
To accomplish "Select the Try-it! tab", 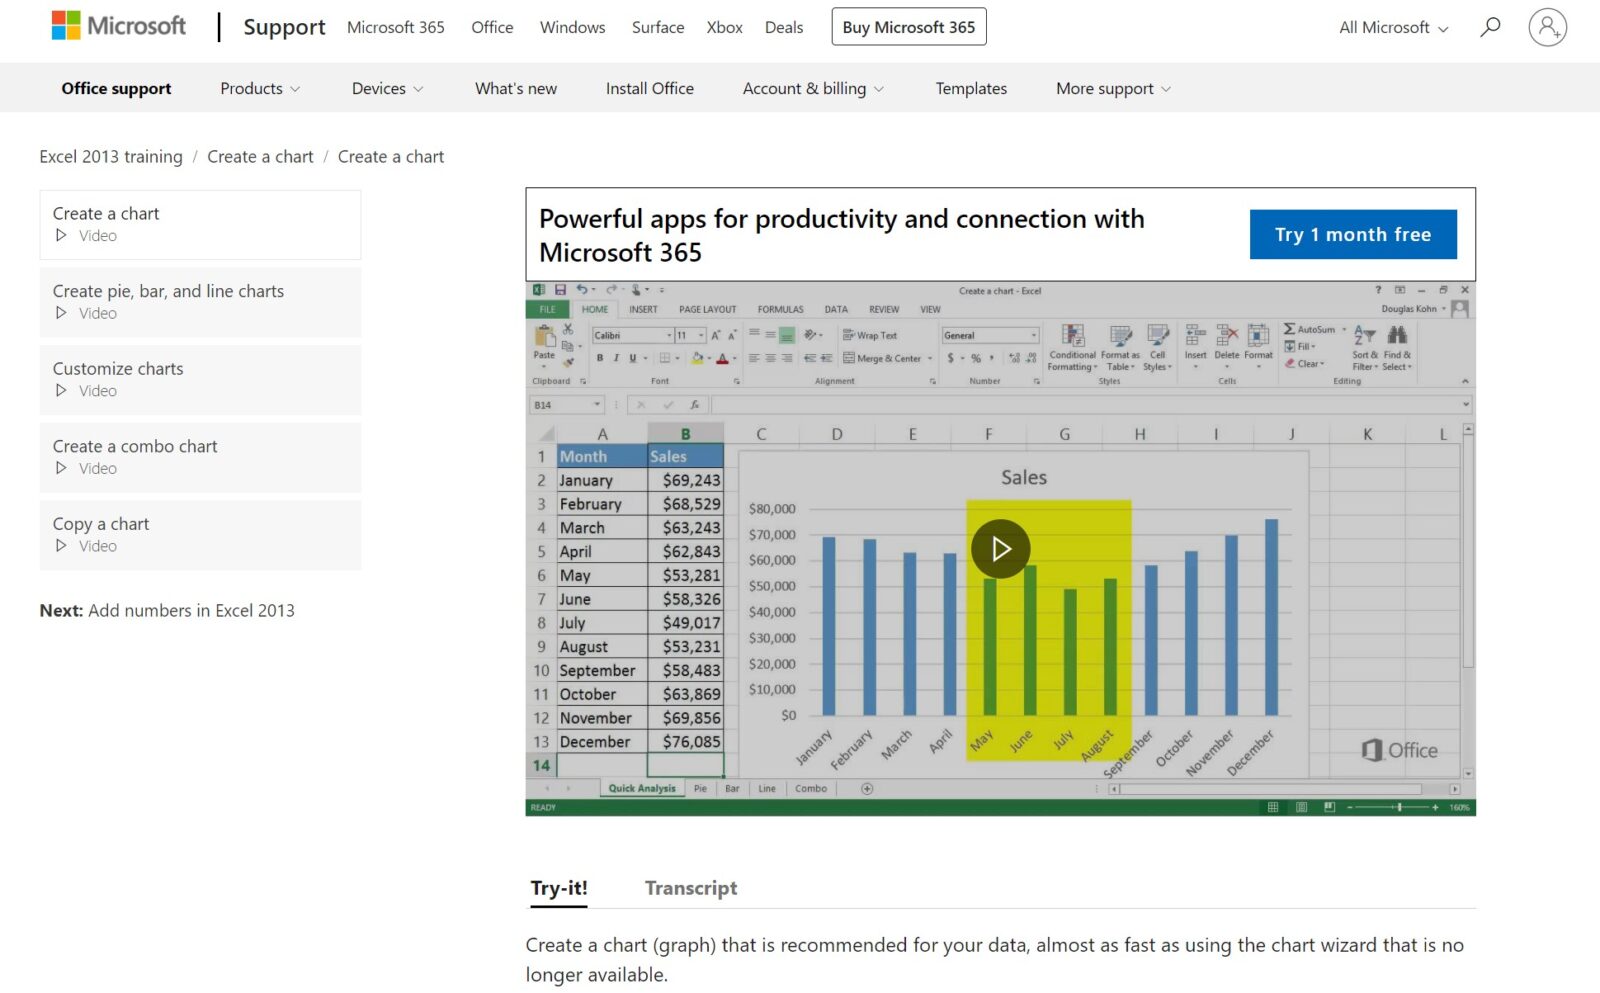I will click(559, 888).
